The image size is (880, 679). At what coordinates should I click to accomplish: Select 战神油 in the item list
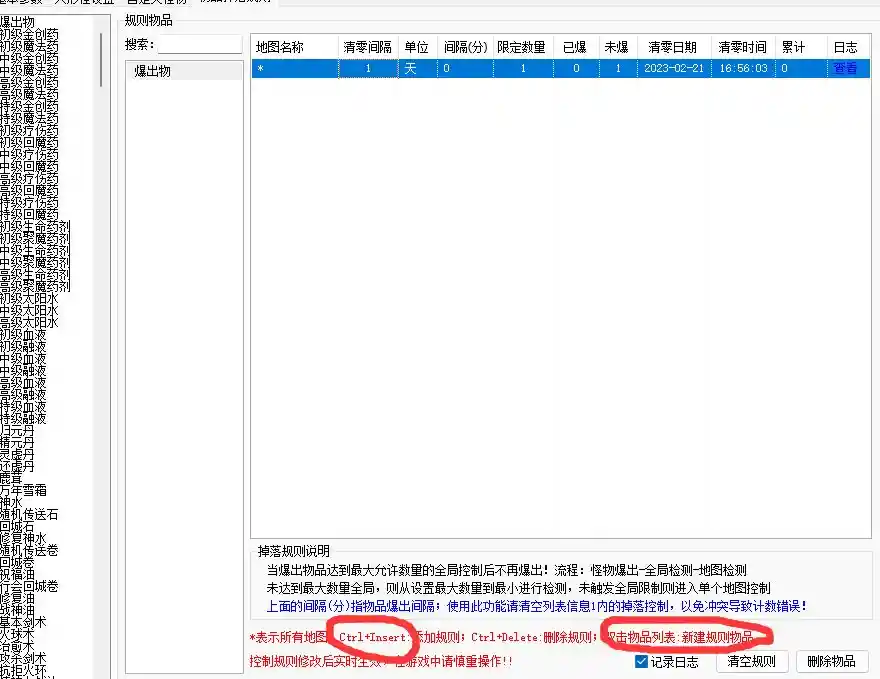(17, 611)
